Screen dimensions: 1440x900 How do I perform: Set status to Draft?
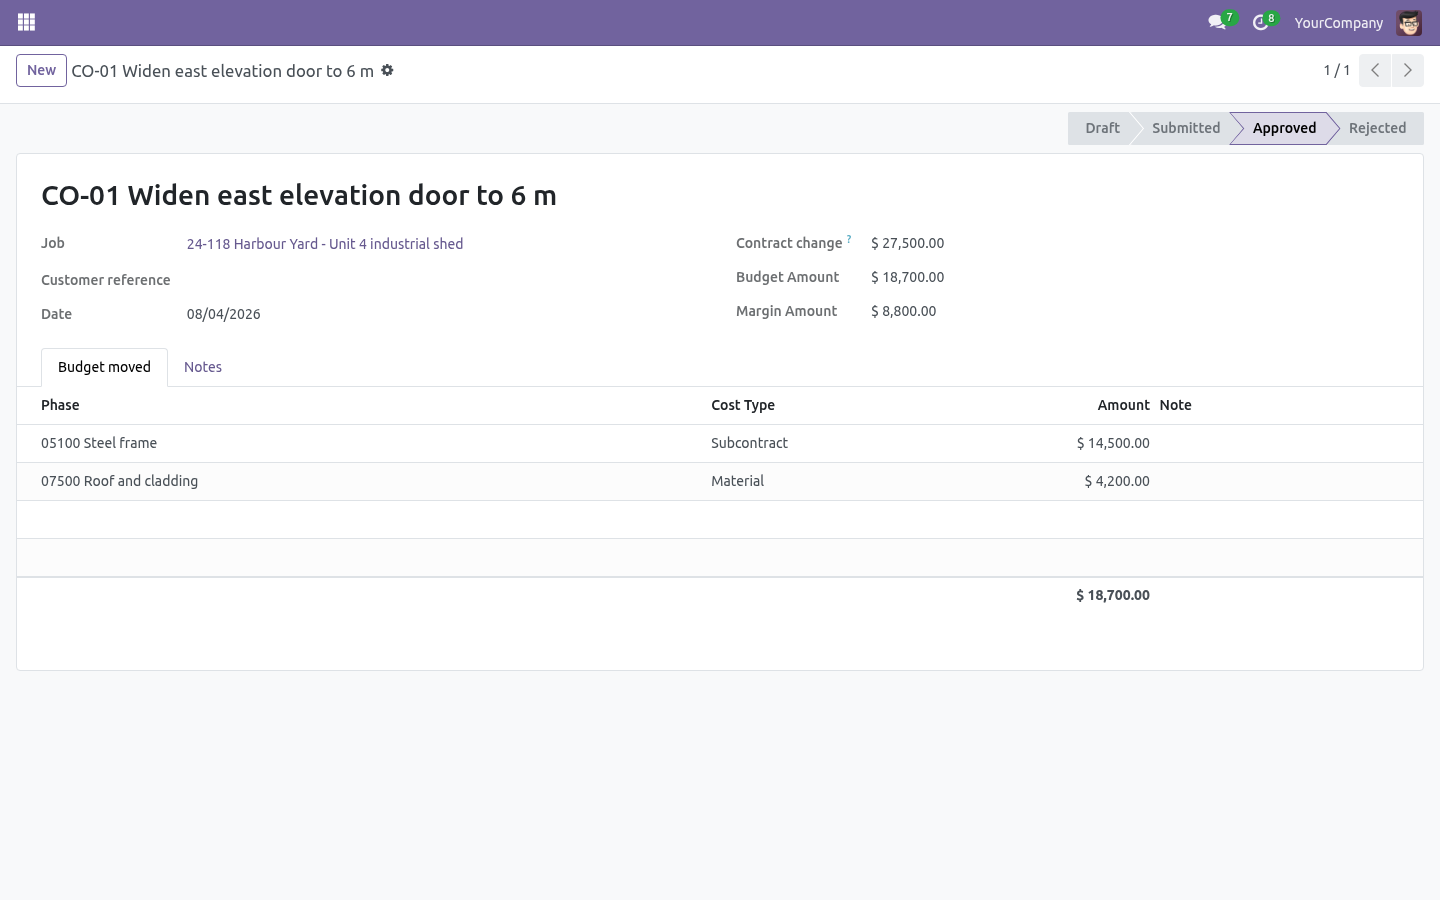pyautogui.click(x=1102, y=128)
